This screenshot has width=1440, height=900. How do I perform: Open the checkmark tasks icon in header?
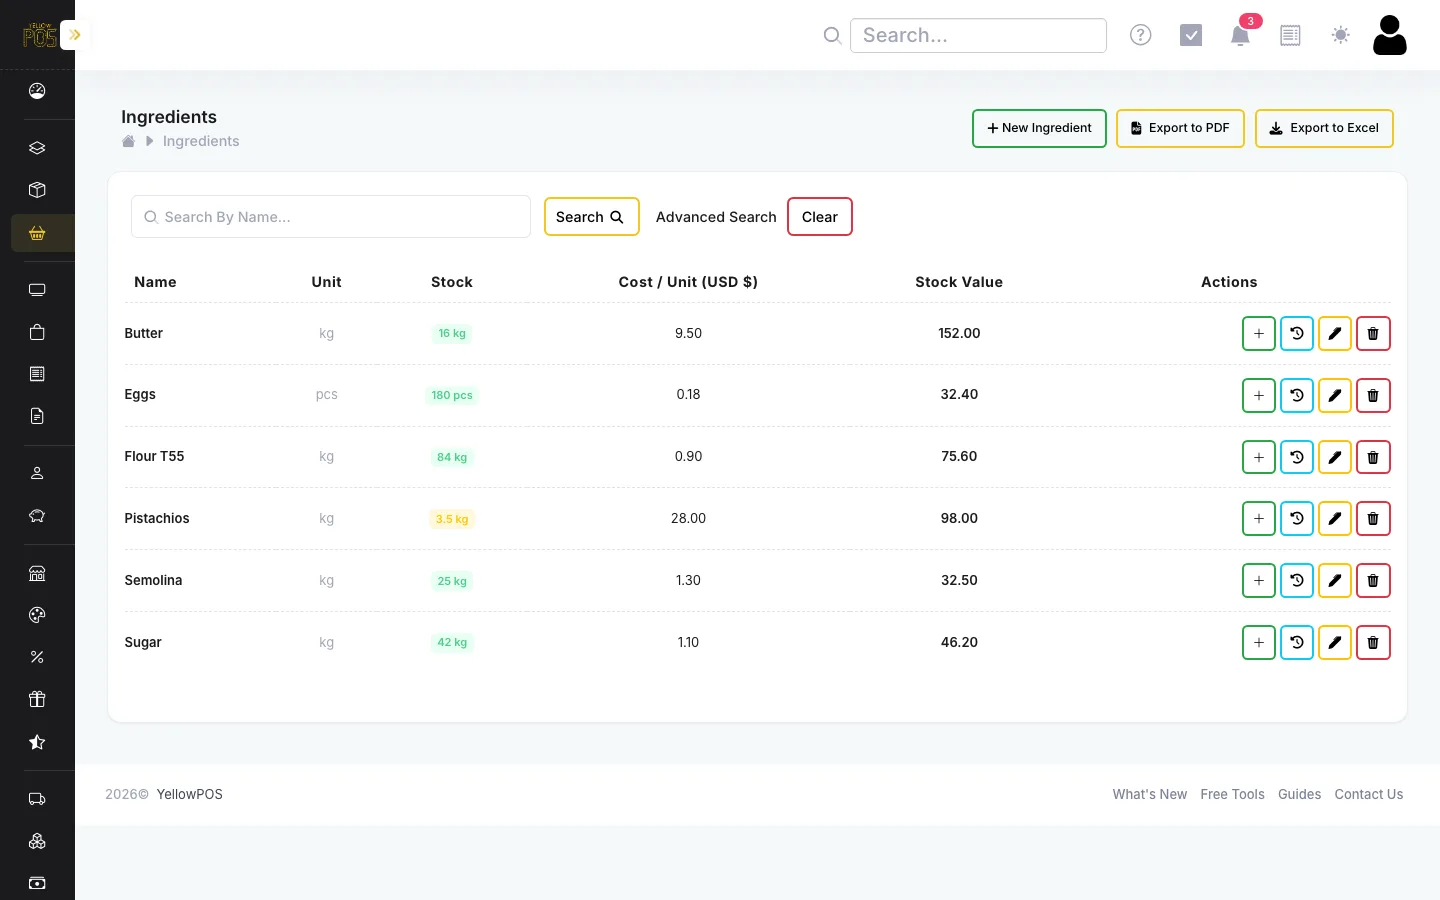click(1190, 35)
